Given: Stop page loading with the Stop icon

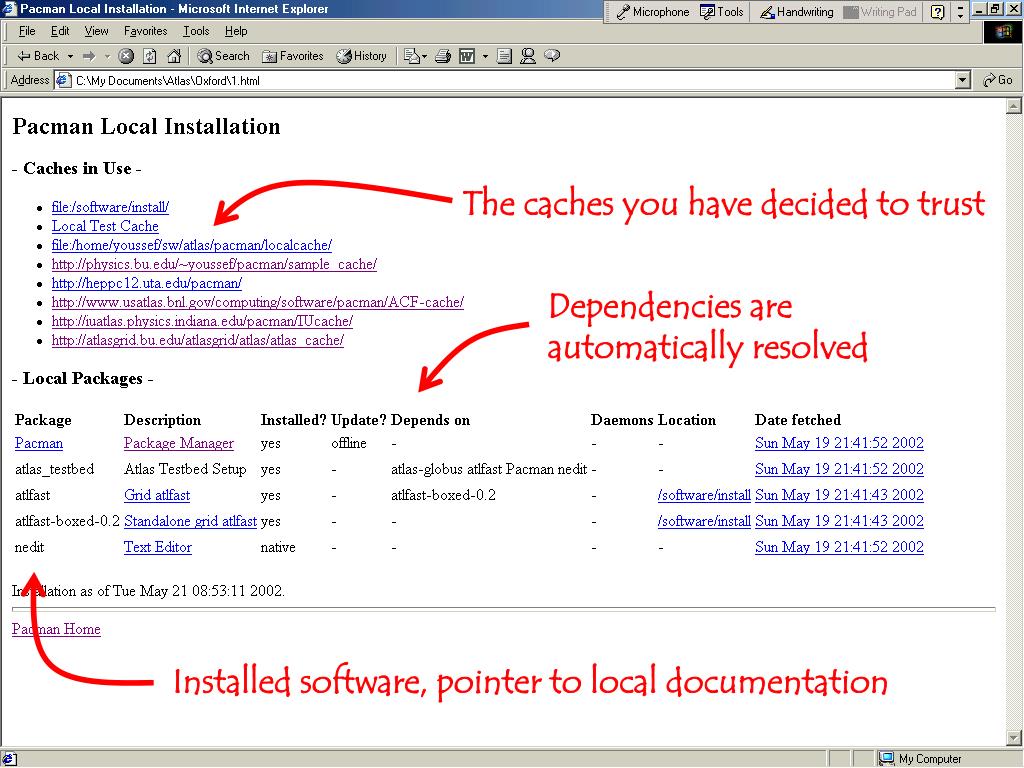Looking at the screenshot, I should (x=126, y=56).
